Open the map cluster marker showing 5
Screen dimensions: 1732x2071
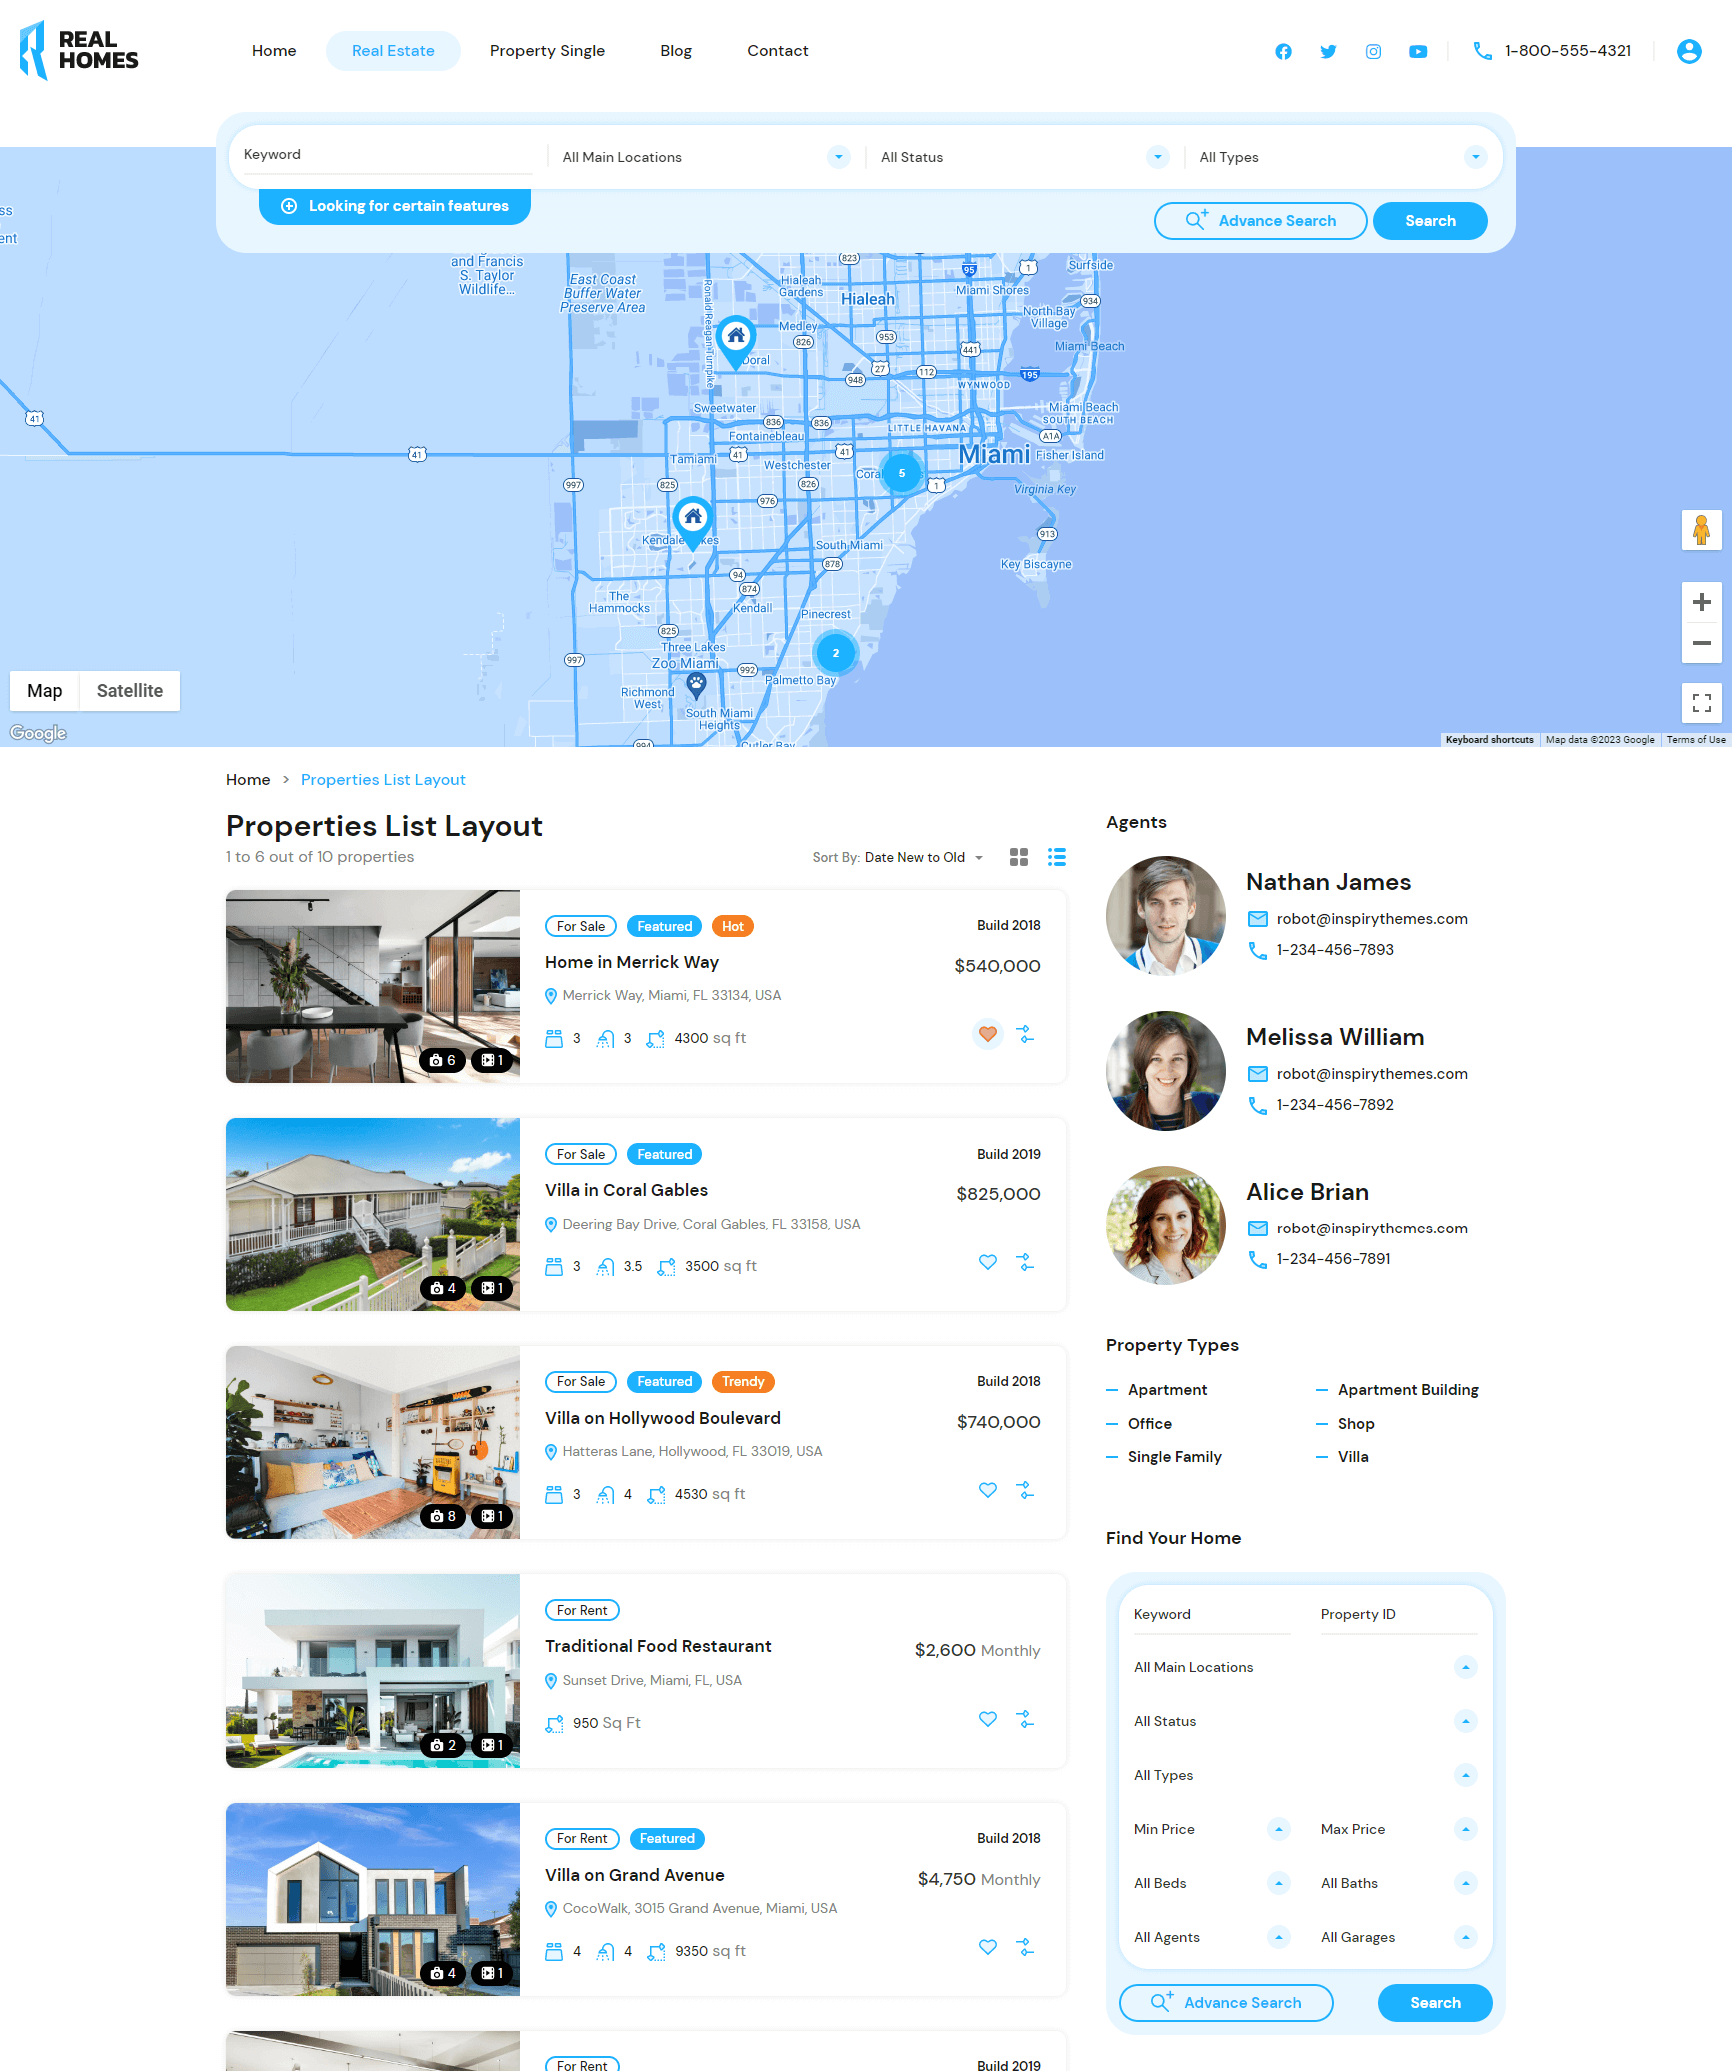[x=902, y=473]
